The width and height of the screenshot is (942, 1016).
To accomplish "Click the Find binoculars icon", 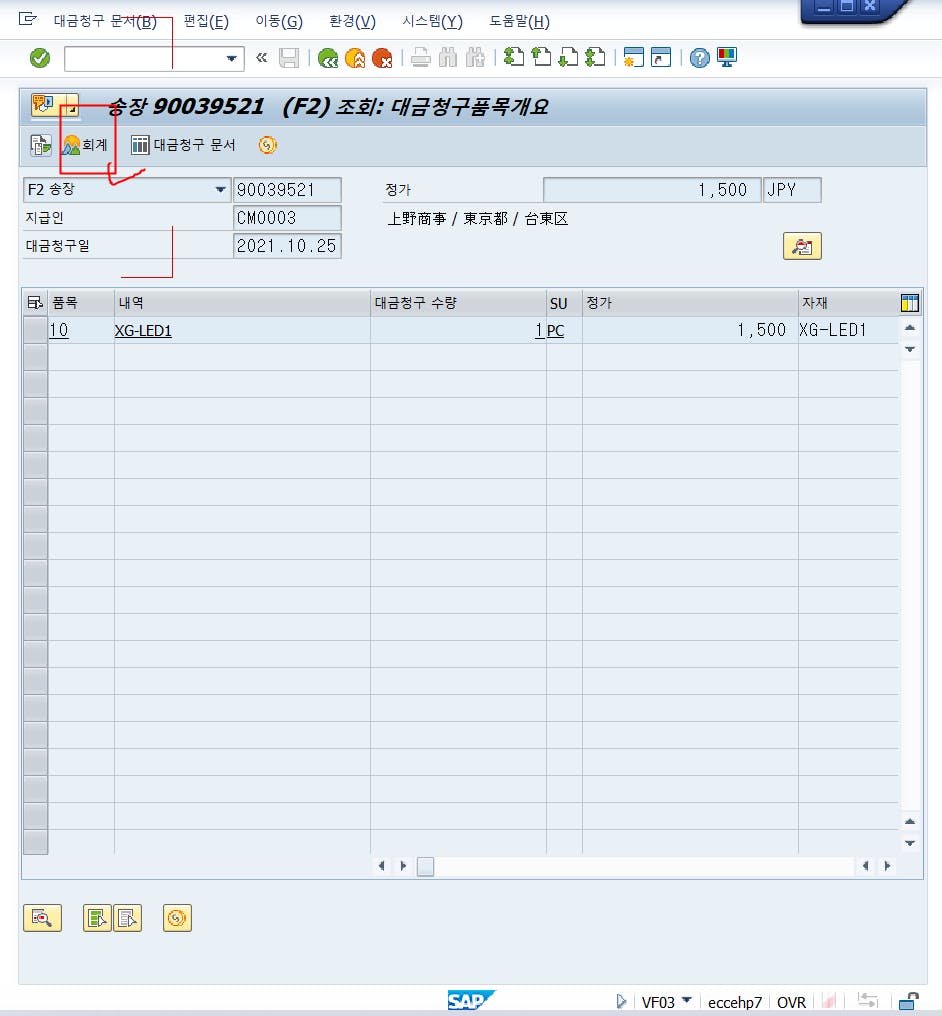I will click(x=448, y=58).
